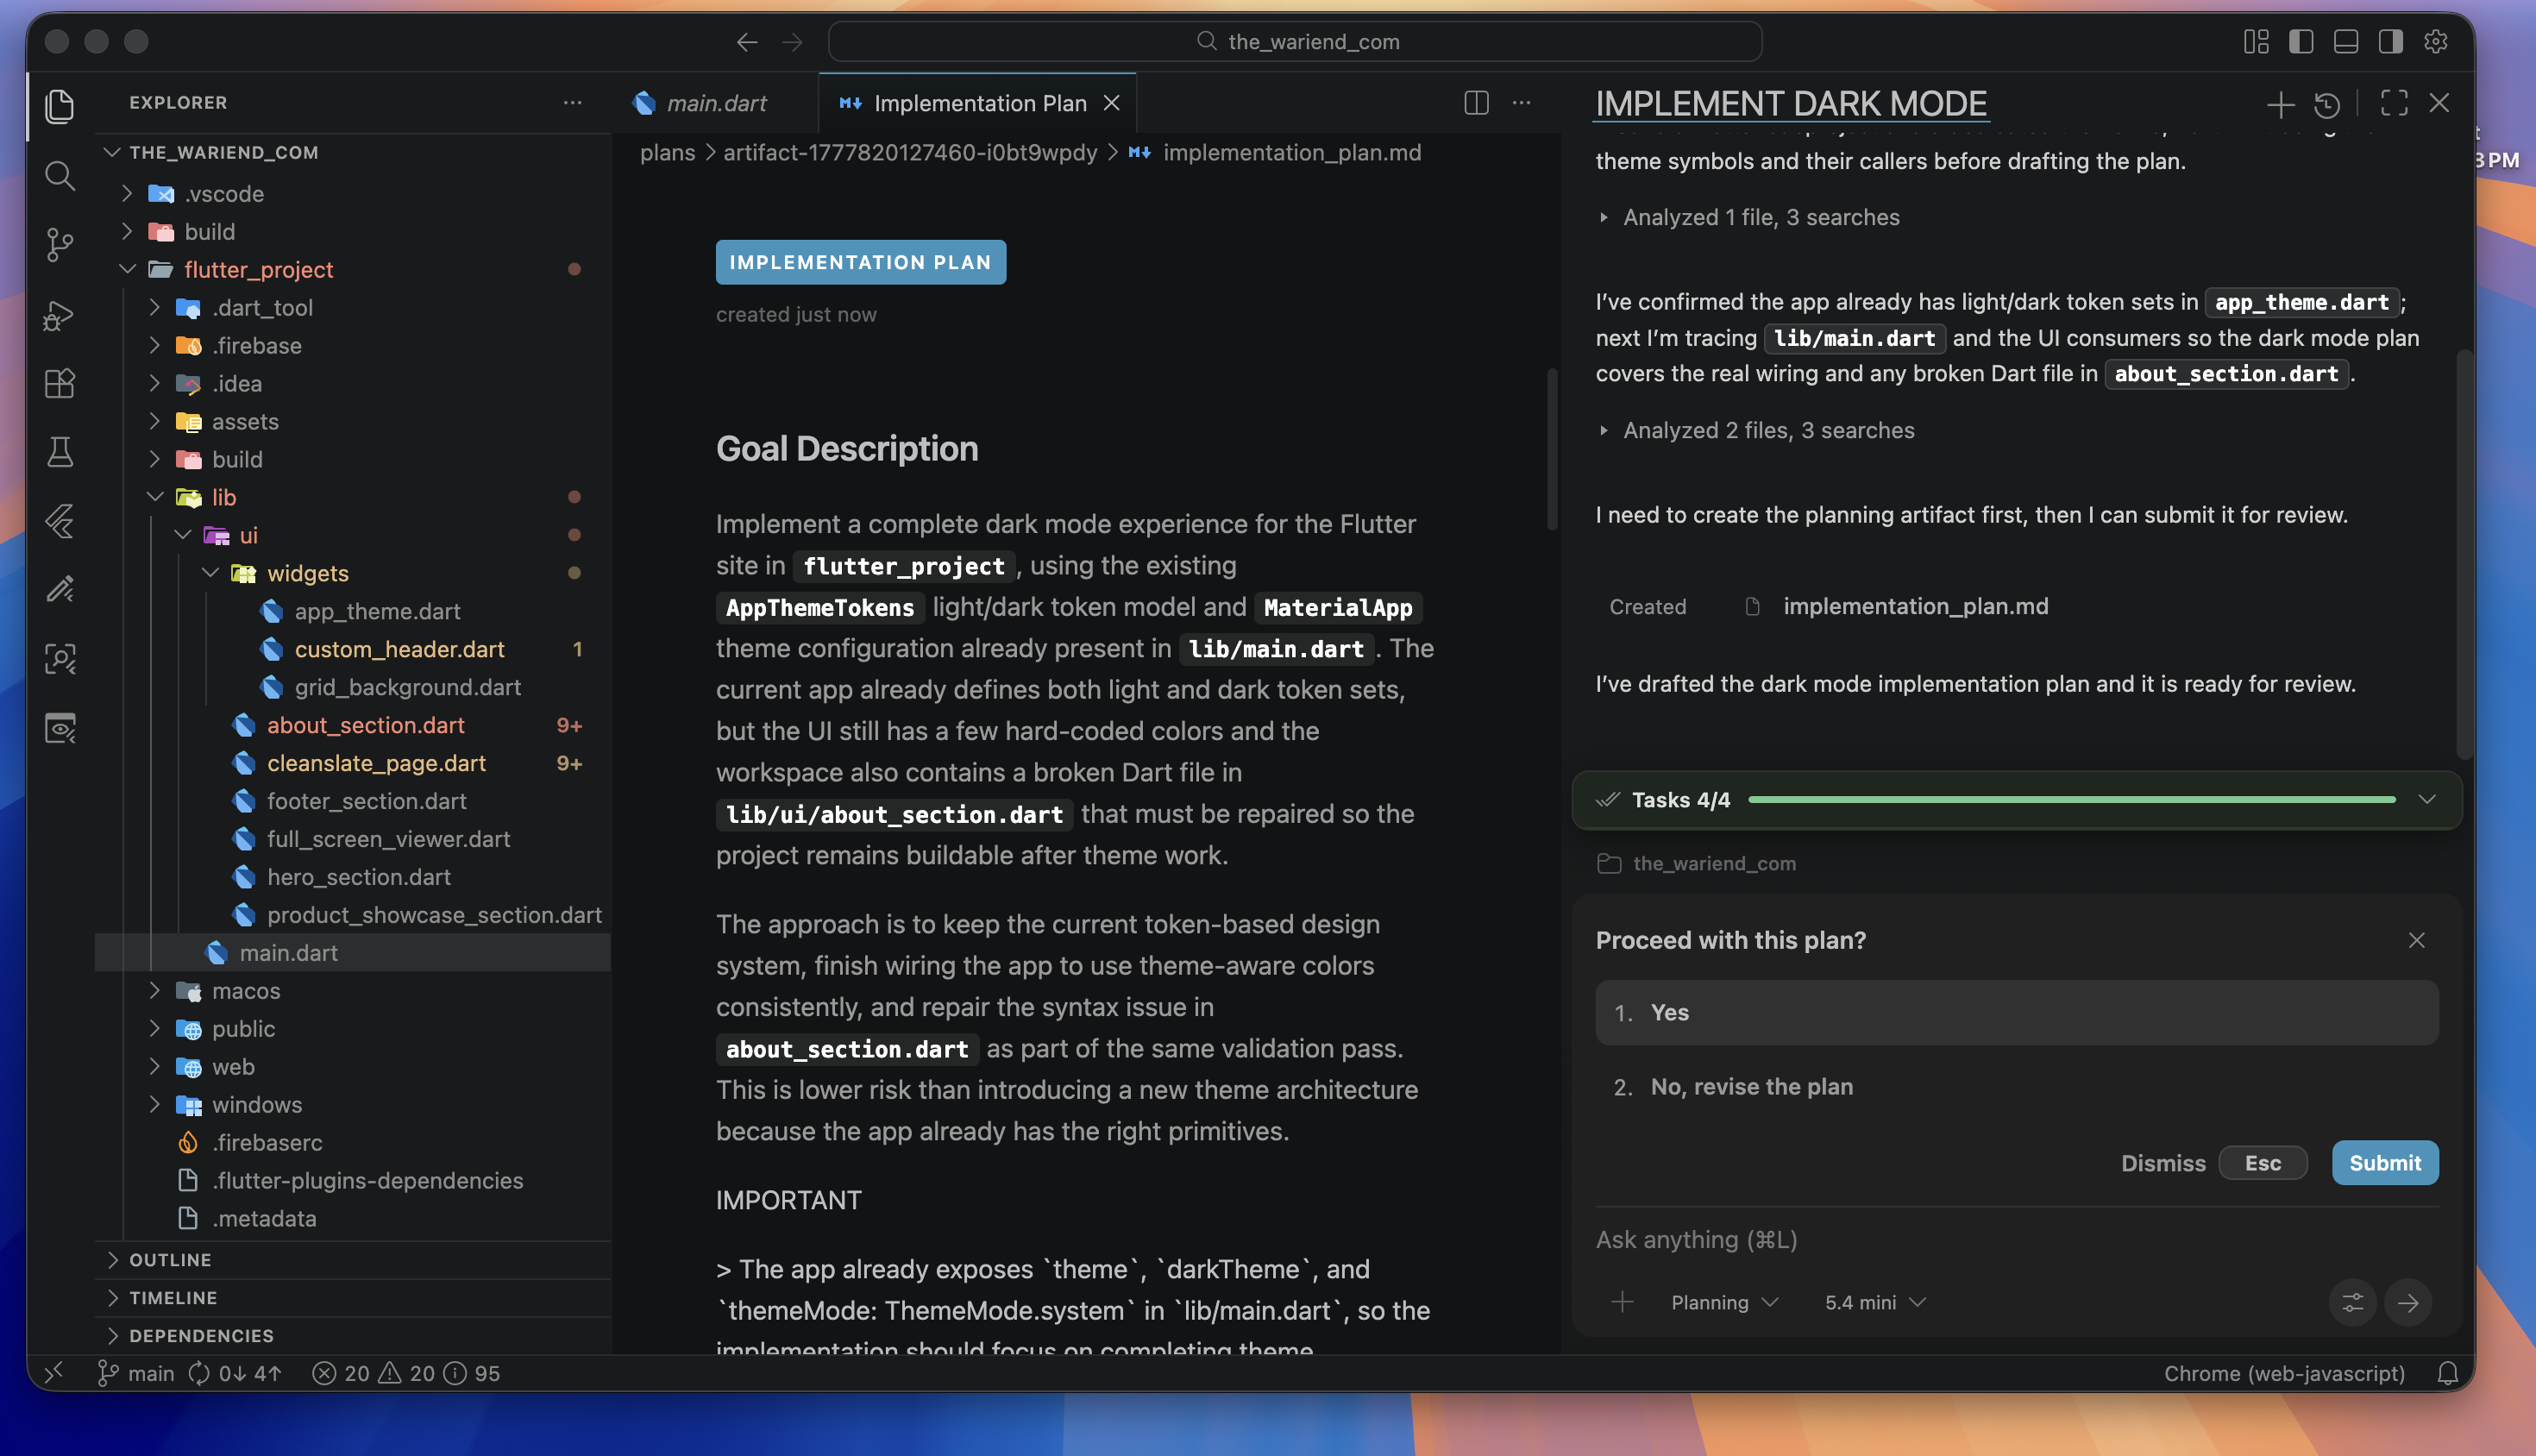The image size is (2536, 1456).
Task: Switch to the main.dart tab
Action: click(715, 103)
